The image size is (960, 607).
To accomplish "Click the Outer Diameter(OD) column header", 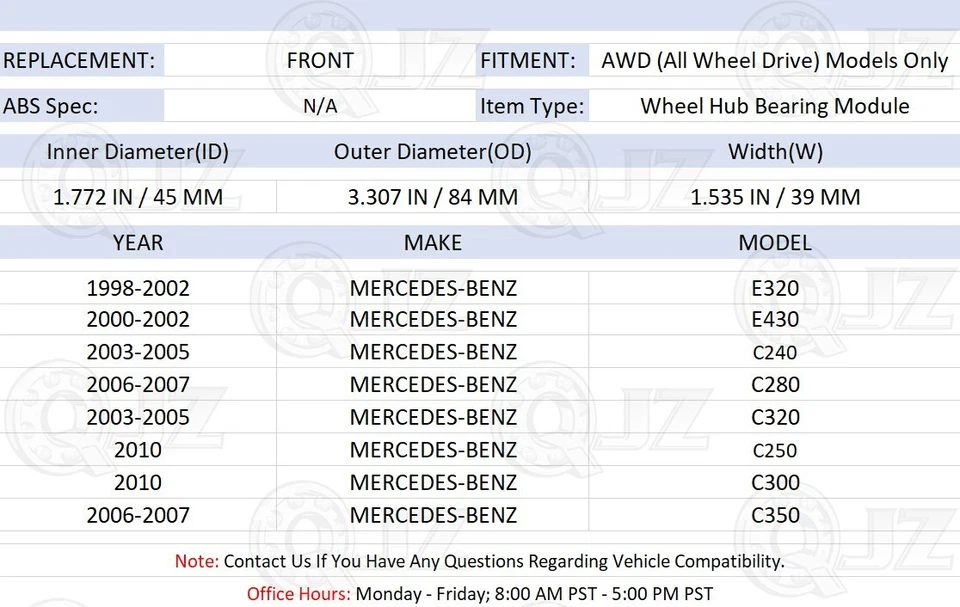I will click(432, 152).
